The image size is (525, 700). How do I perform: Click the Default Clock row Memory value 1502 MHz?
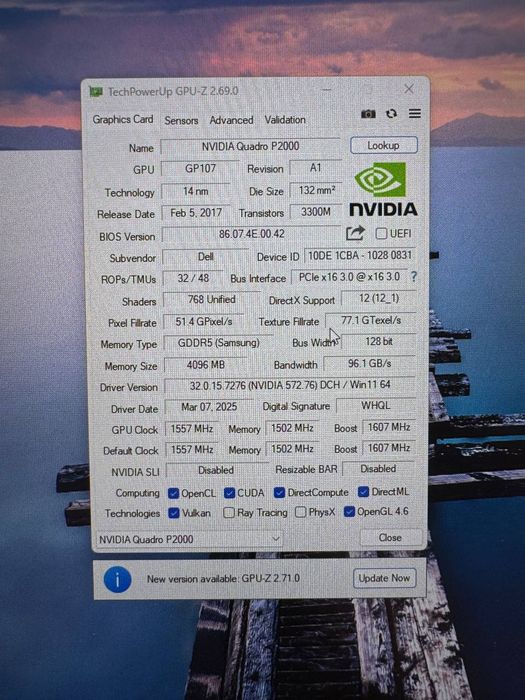[292, 449]
